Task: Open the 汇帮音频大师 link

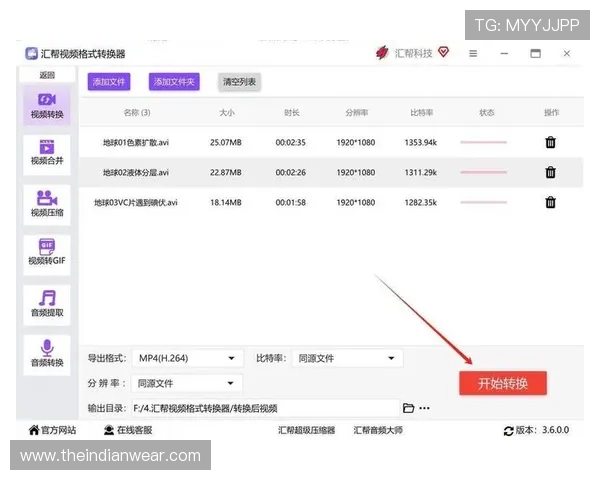Action: click(x=378, y=430)
